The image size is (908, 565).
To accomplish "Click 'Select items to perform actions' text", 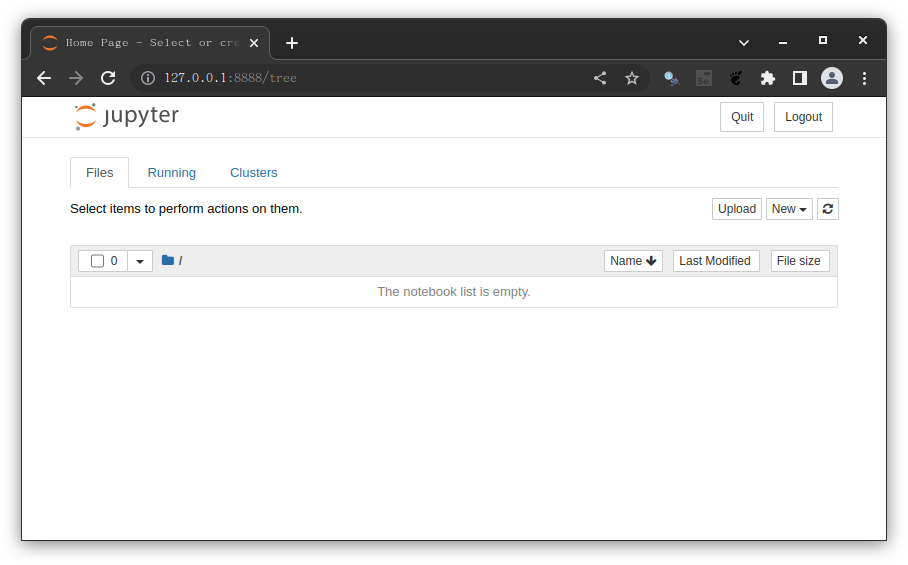I will (x=186, y=209).
